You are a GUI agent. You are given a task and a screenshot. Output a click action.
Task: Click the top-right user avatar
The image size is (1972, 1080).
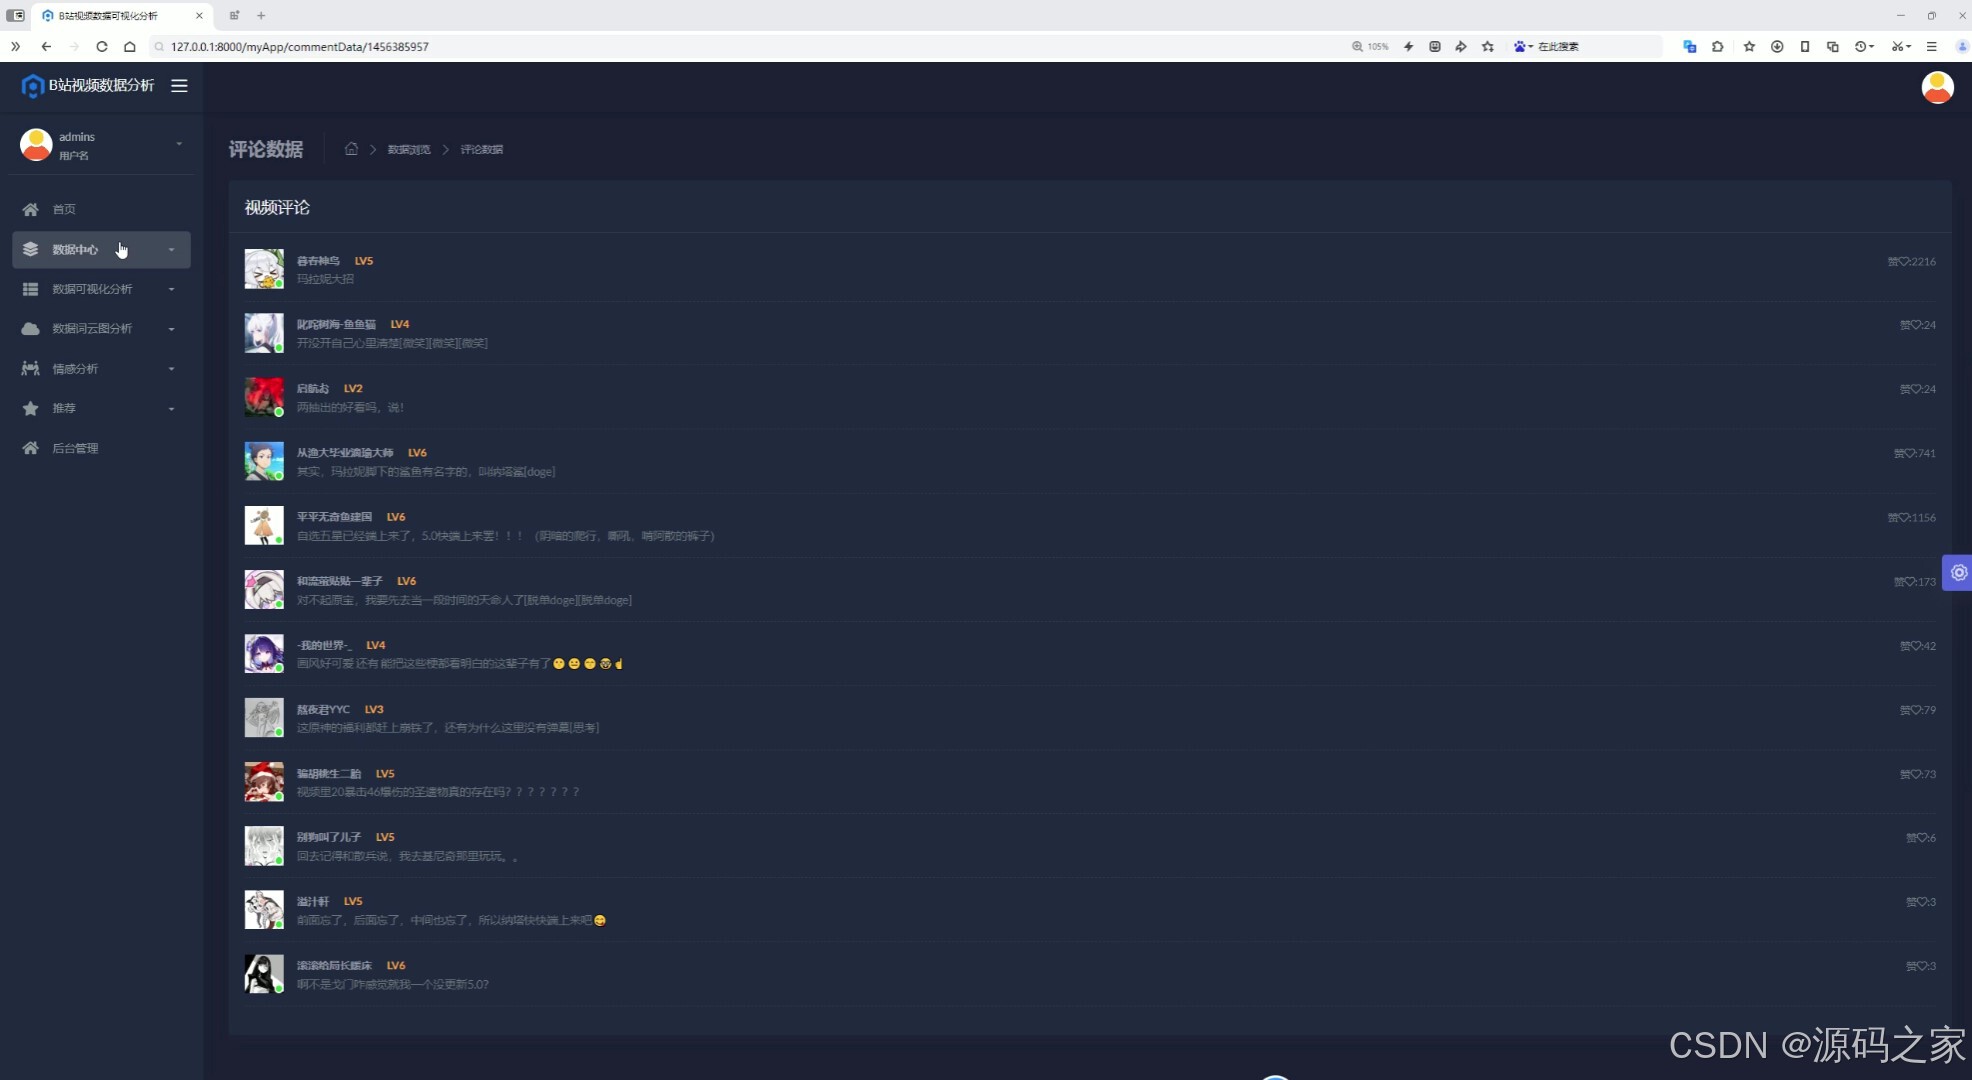1937,88
